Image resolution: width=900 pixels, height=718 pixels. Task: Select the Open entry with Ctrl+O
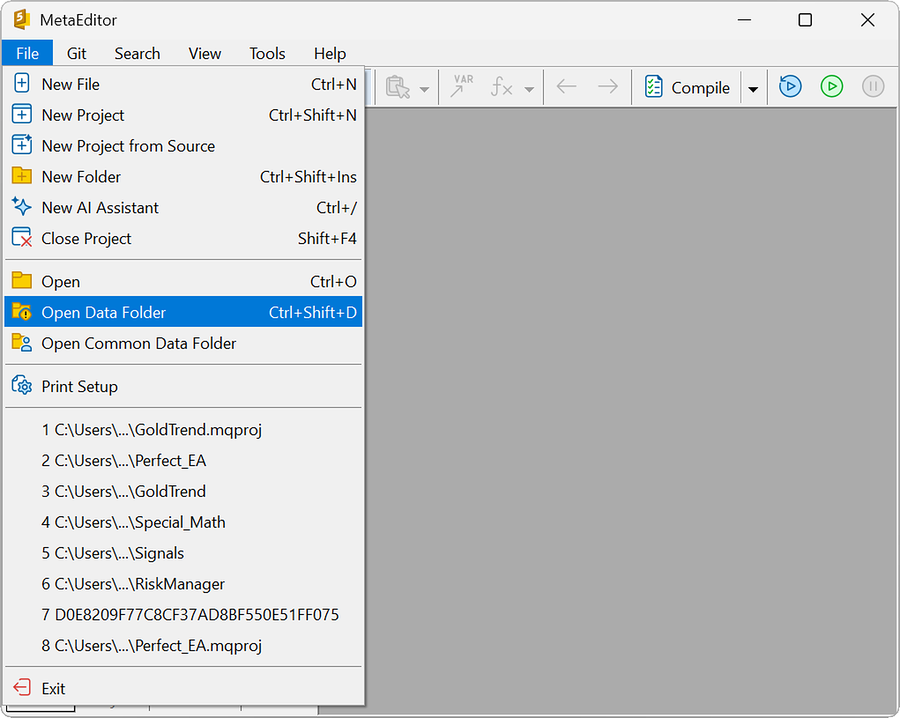point(184,281)
